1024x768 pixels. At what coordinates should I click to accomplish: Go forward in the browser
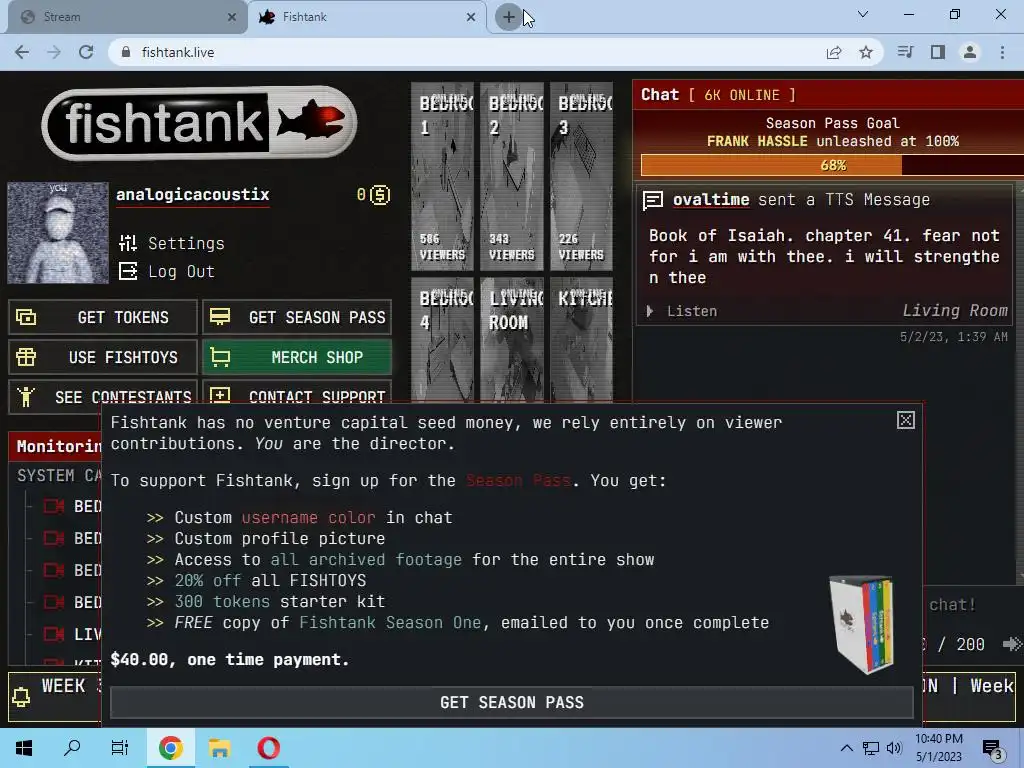pos(54,52)
